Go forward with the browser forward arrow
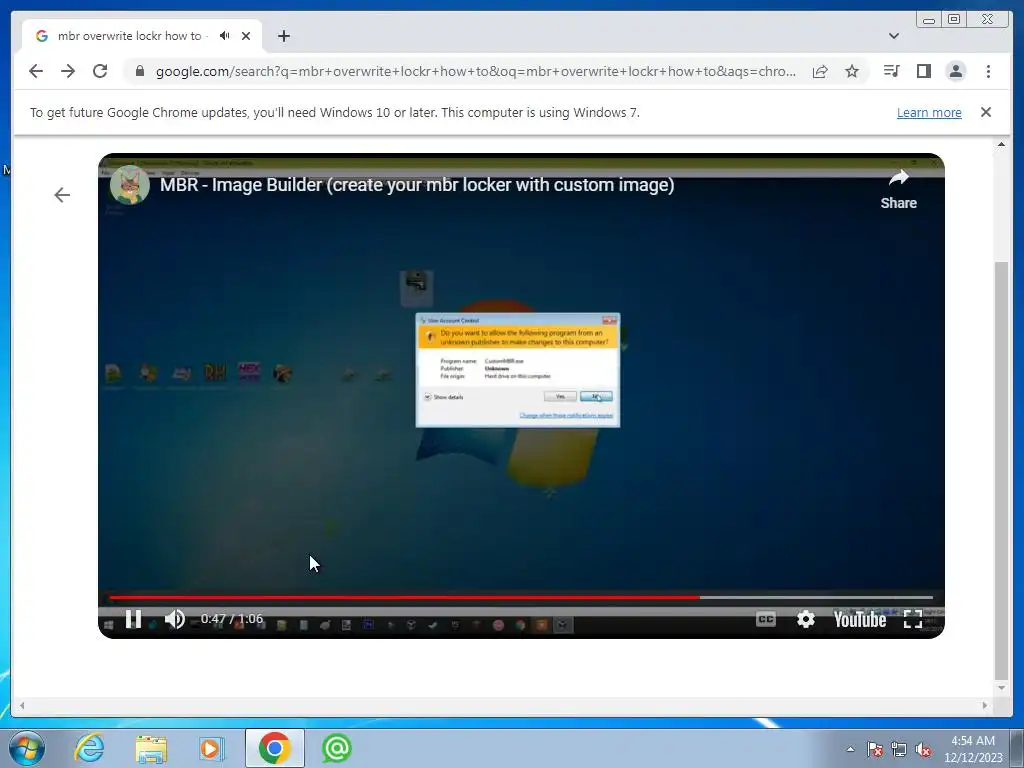 68,71
